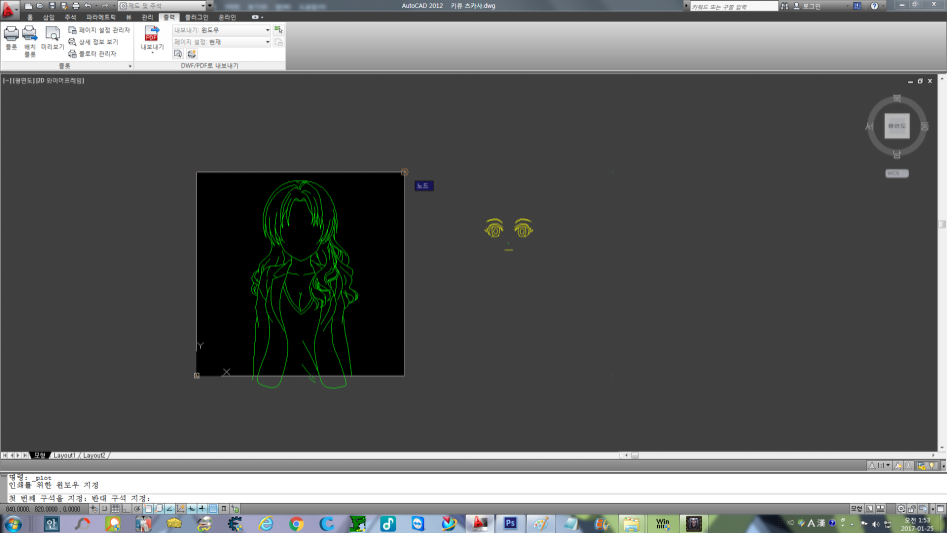Toggle Object Snap in status bar
947x533 pixels.
click(x=149, y=509)
